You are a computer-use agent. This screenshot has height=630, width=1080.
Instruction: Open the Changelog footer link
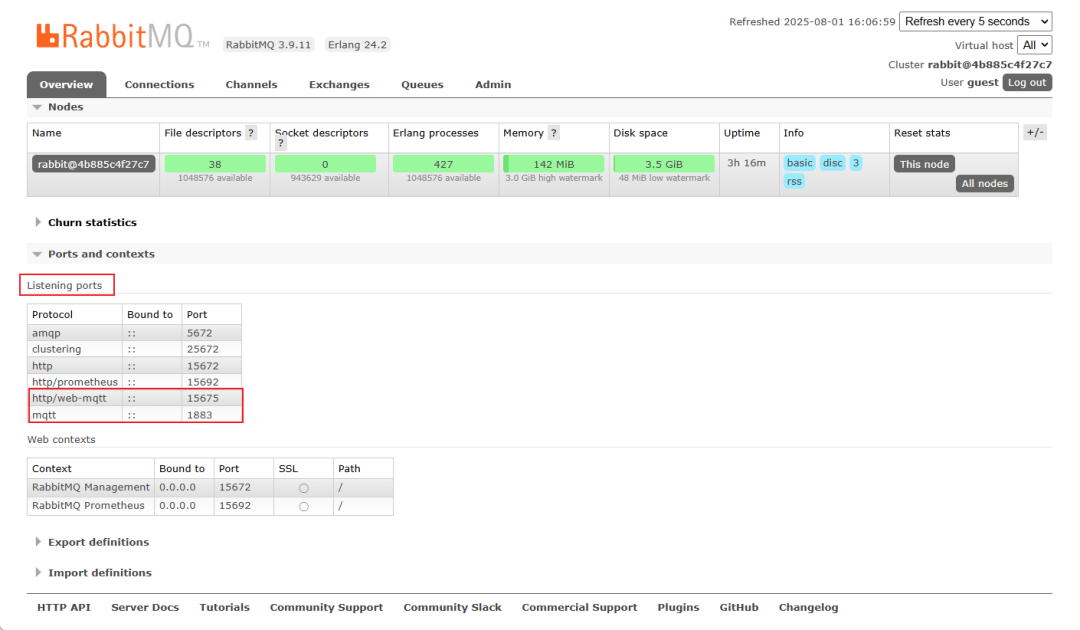click(807, 607)
